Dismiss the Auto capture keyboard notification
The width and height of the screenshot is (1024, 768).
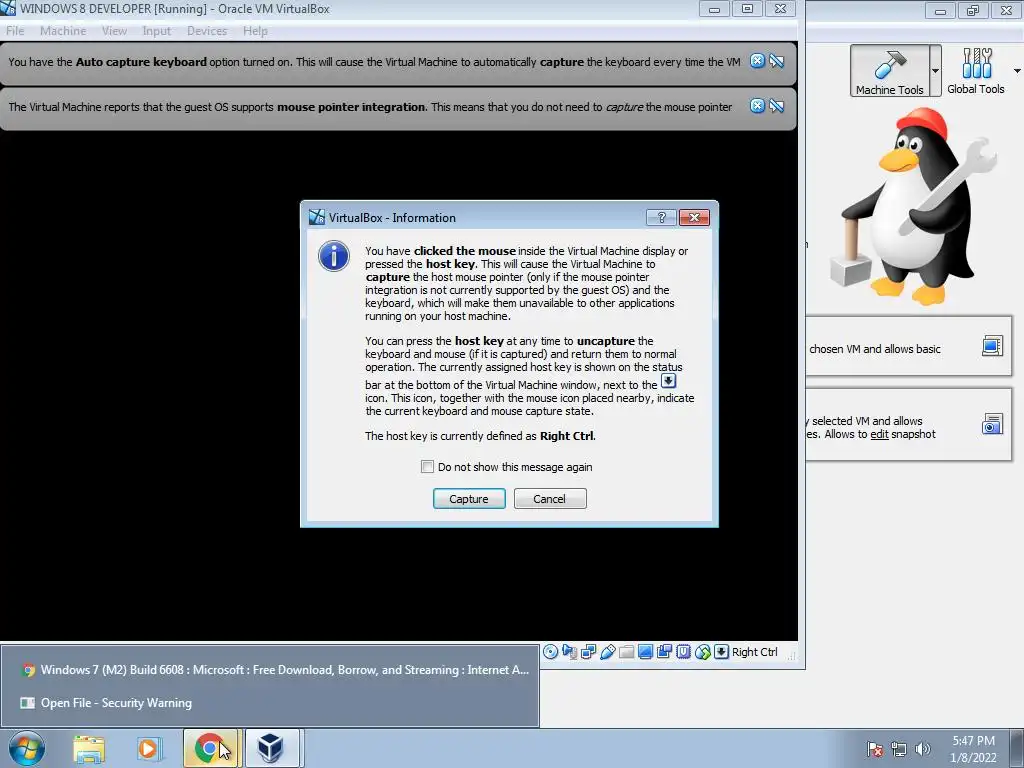coord(757,61)
